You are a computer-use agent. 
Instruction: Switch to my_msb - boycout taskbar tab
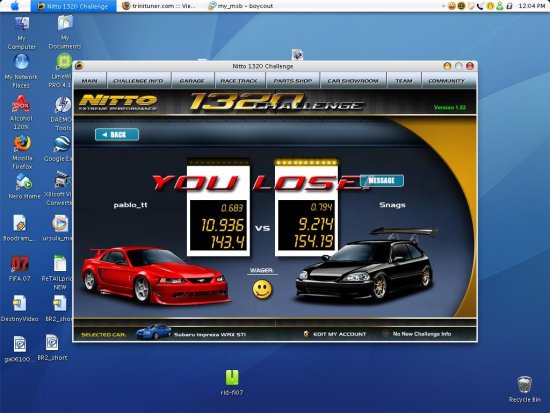coord(241,6)
